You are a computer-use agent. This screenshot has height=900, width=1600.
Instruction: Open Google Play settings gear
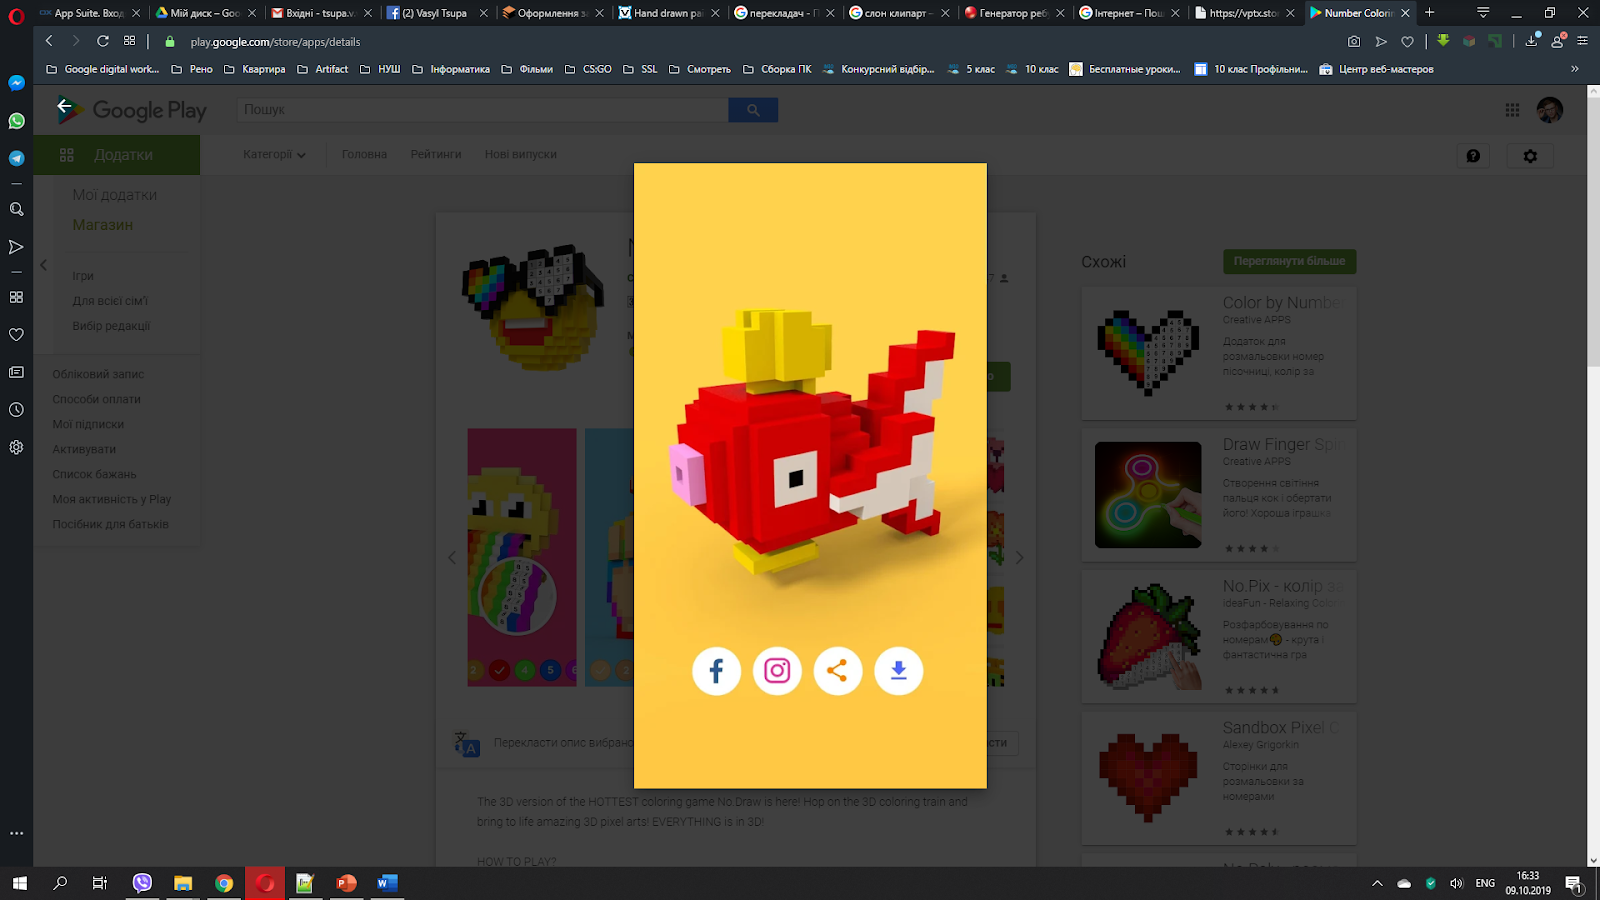[1530, 156]
